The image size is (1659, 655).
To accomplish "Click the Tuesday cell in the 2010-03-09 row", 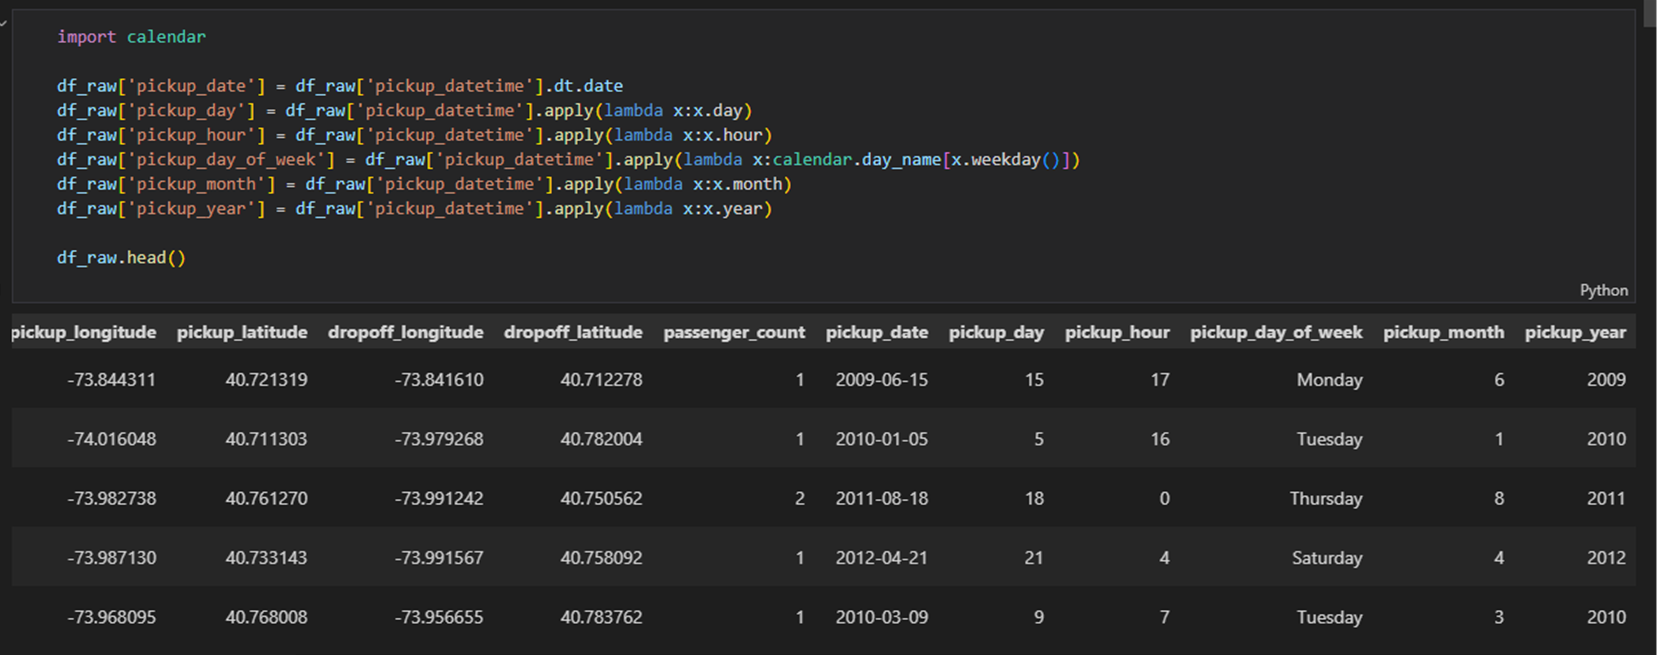I will pos(1329,617).
